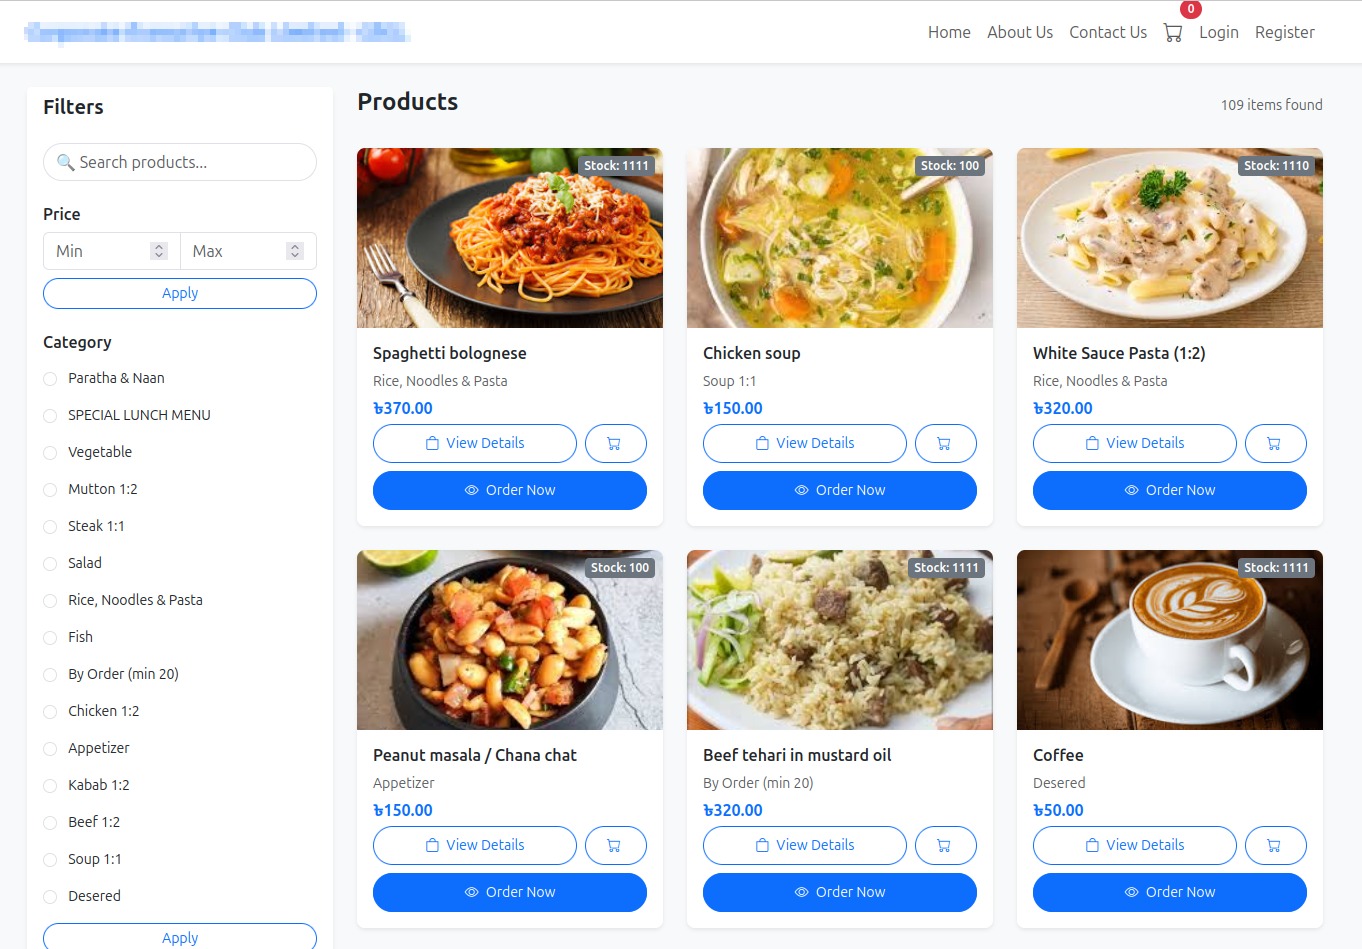Click the Max price stepper arrows
Image resolution: width=1362 pixels, height=949 pixels.
click(295, 251)
